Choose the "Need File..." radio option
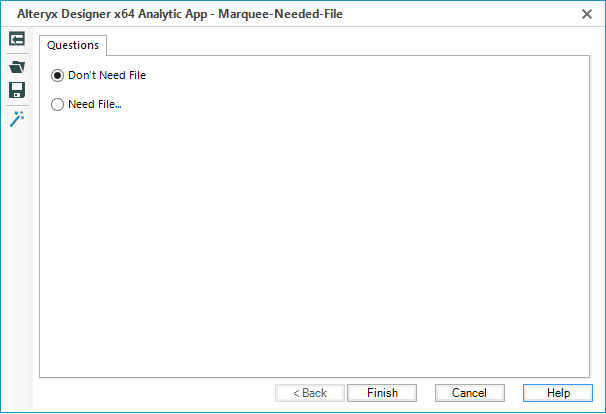Image resolution: width=606 pixels, height=414 pixels. pos(57,104)
